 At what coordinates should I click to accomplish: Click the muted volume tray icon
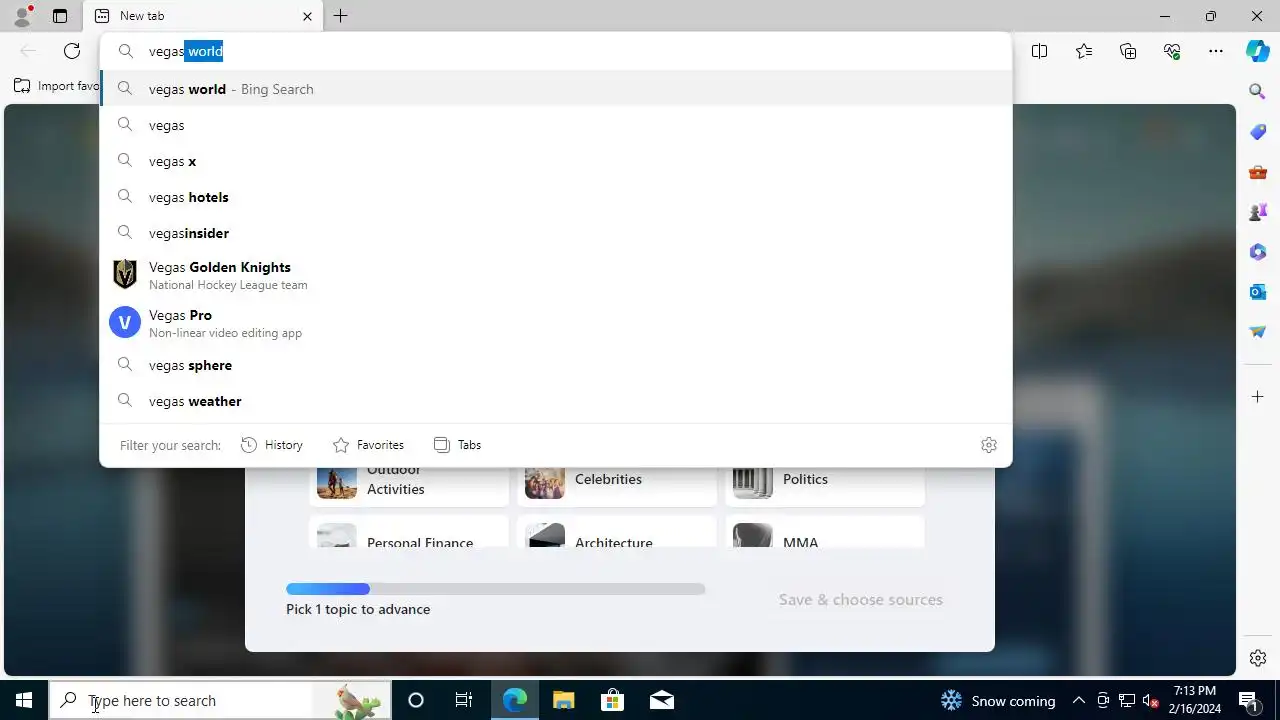point(1151,700)
